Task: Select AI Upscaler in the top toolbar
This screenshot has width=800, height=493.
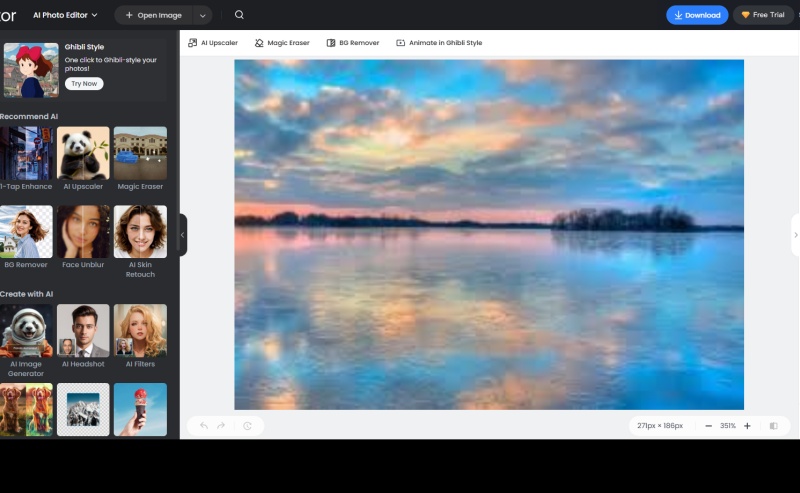Action: 214,43
